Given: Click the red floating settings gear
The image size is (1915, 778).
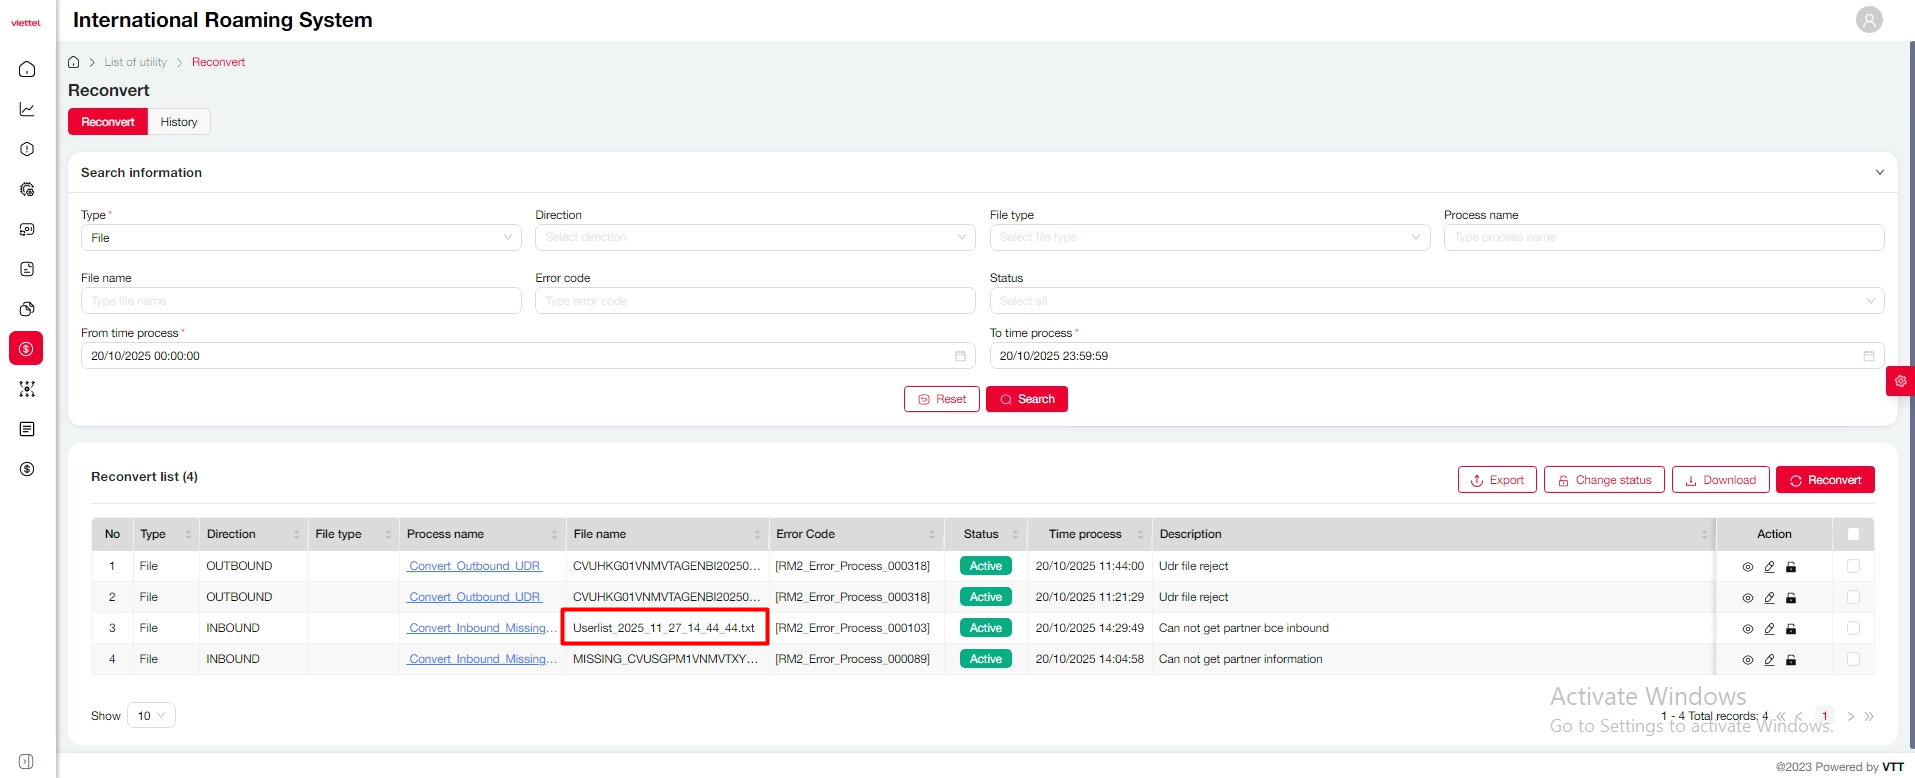Looking at the screenshot, I should pyautogui.click(x=1900, y=381).
